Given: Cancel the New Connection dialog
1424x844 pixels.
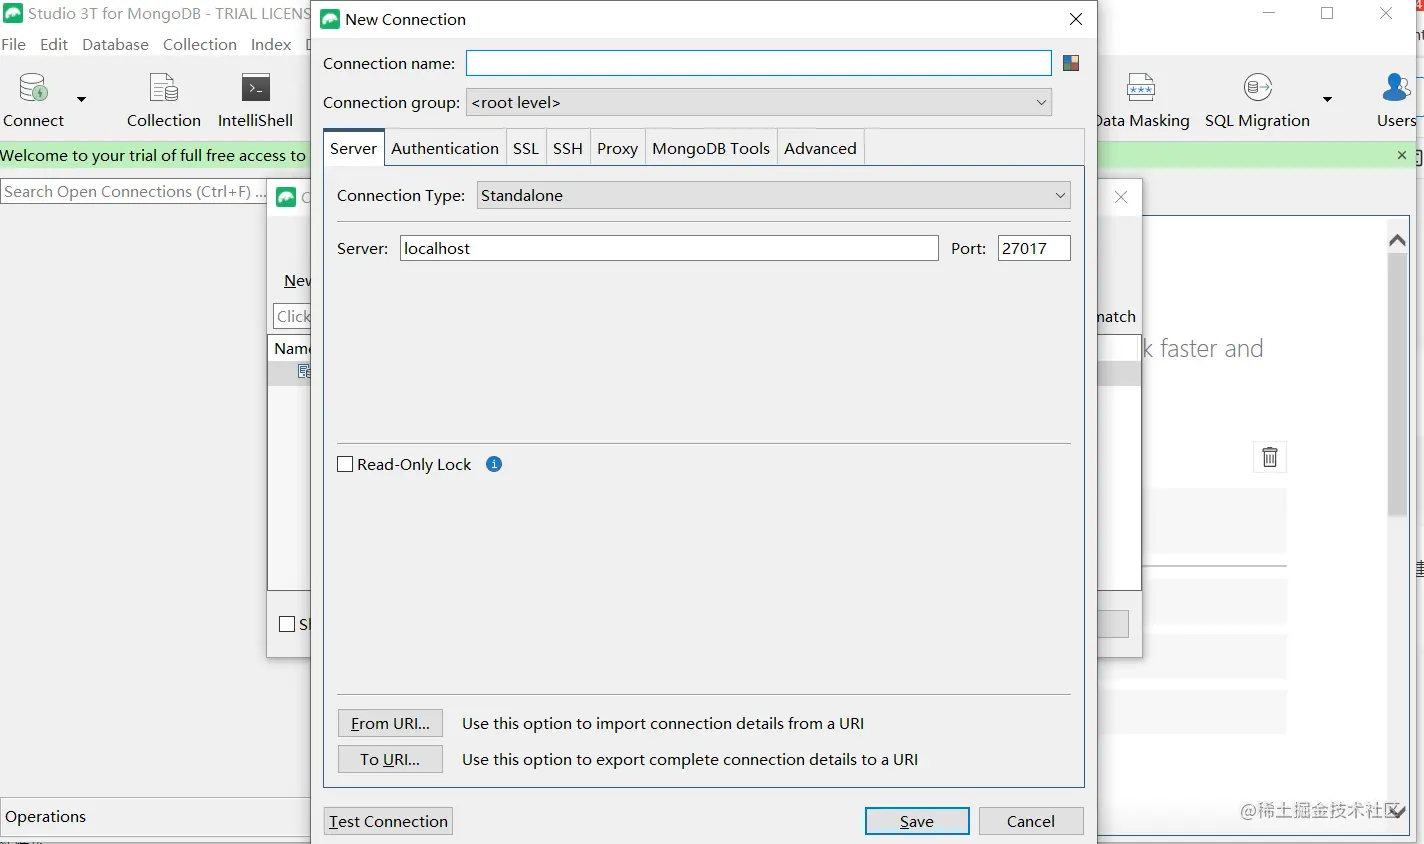Looking at the screenshot, I should click(1031, 821).
